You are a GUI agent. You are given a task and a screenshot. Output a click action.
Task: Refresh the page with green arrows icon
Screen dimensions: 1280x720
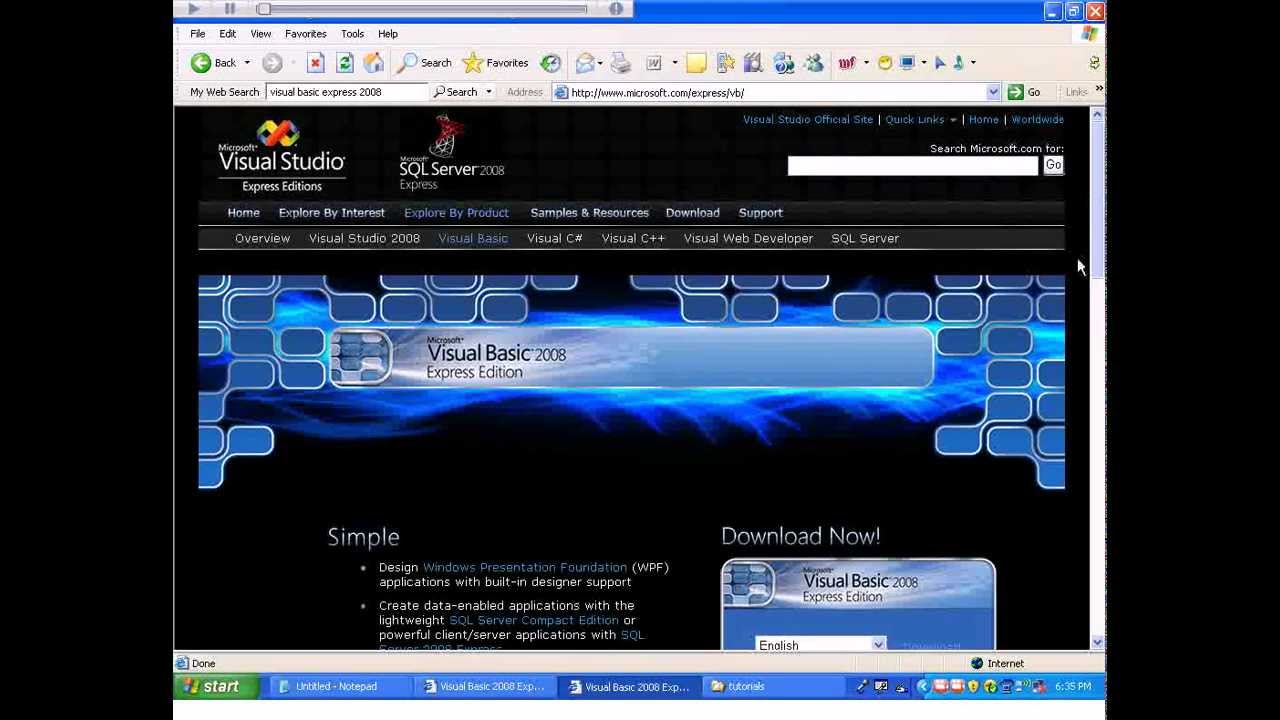pos(345,63)
